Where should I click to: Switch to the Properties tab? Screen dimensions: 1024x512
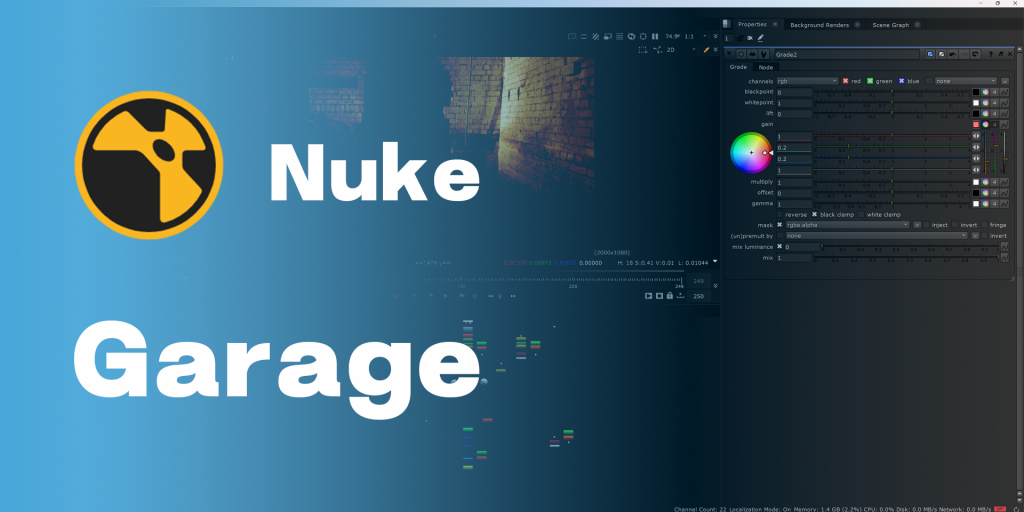752,25
